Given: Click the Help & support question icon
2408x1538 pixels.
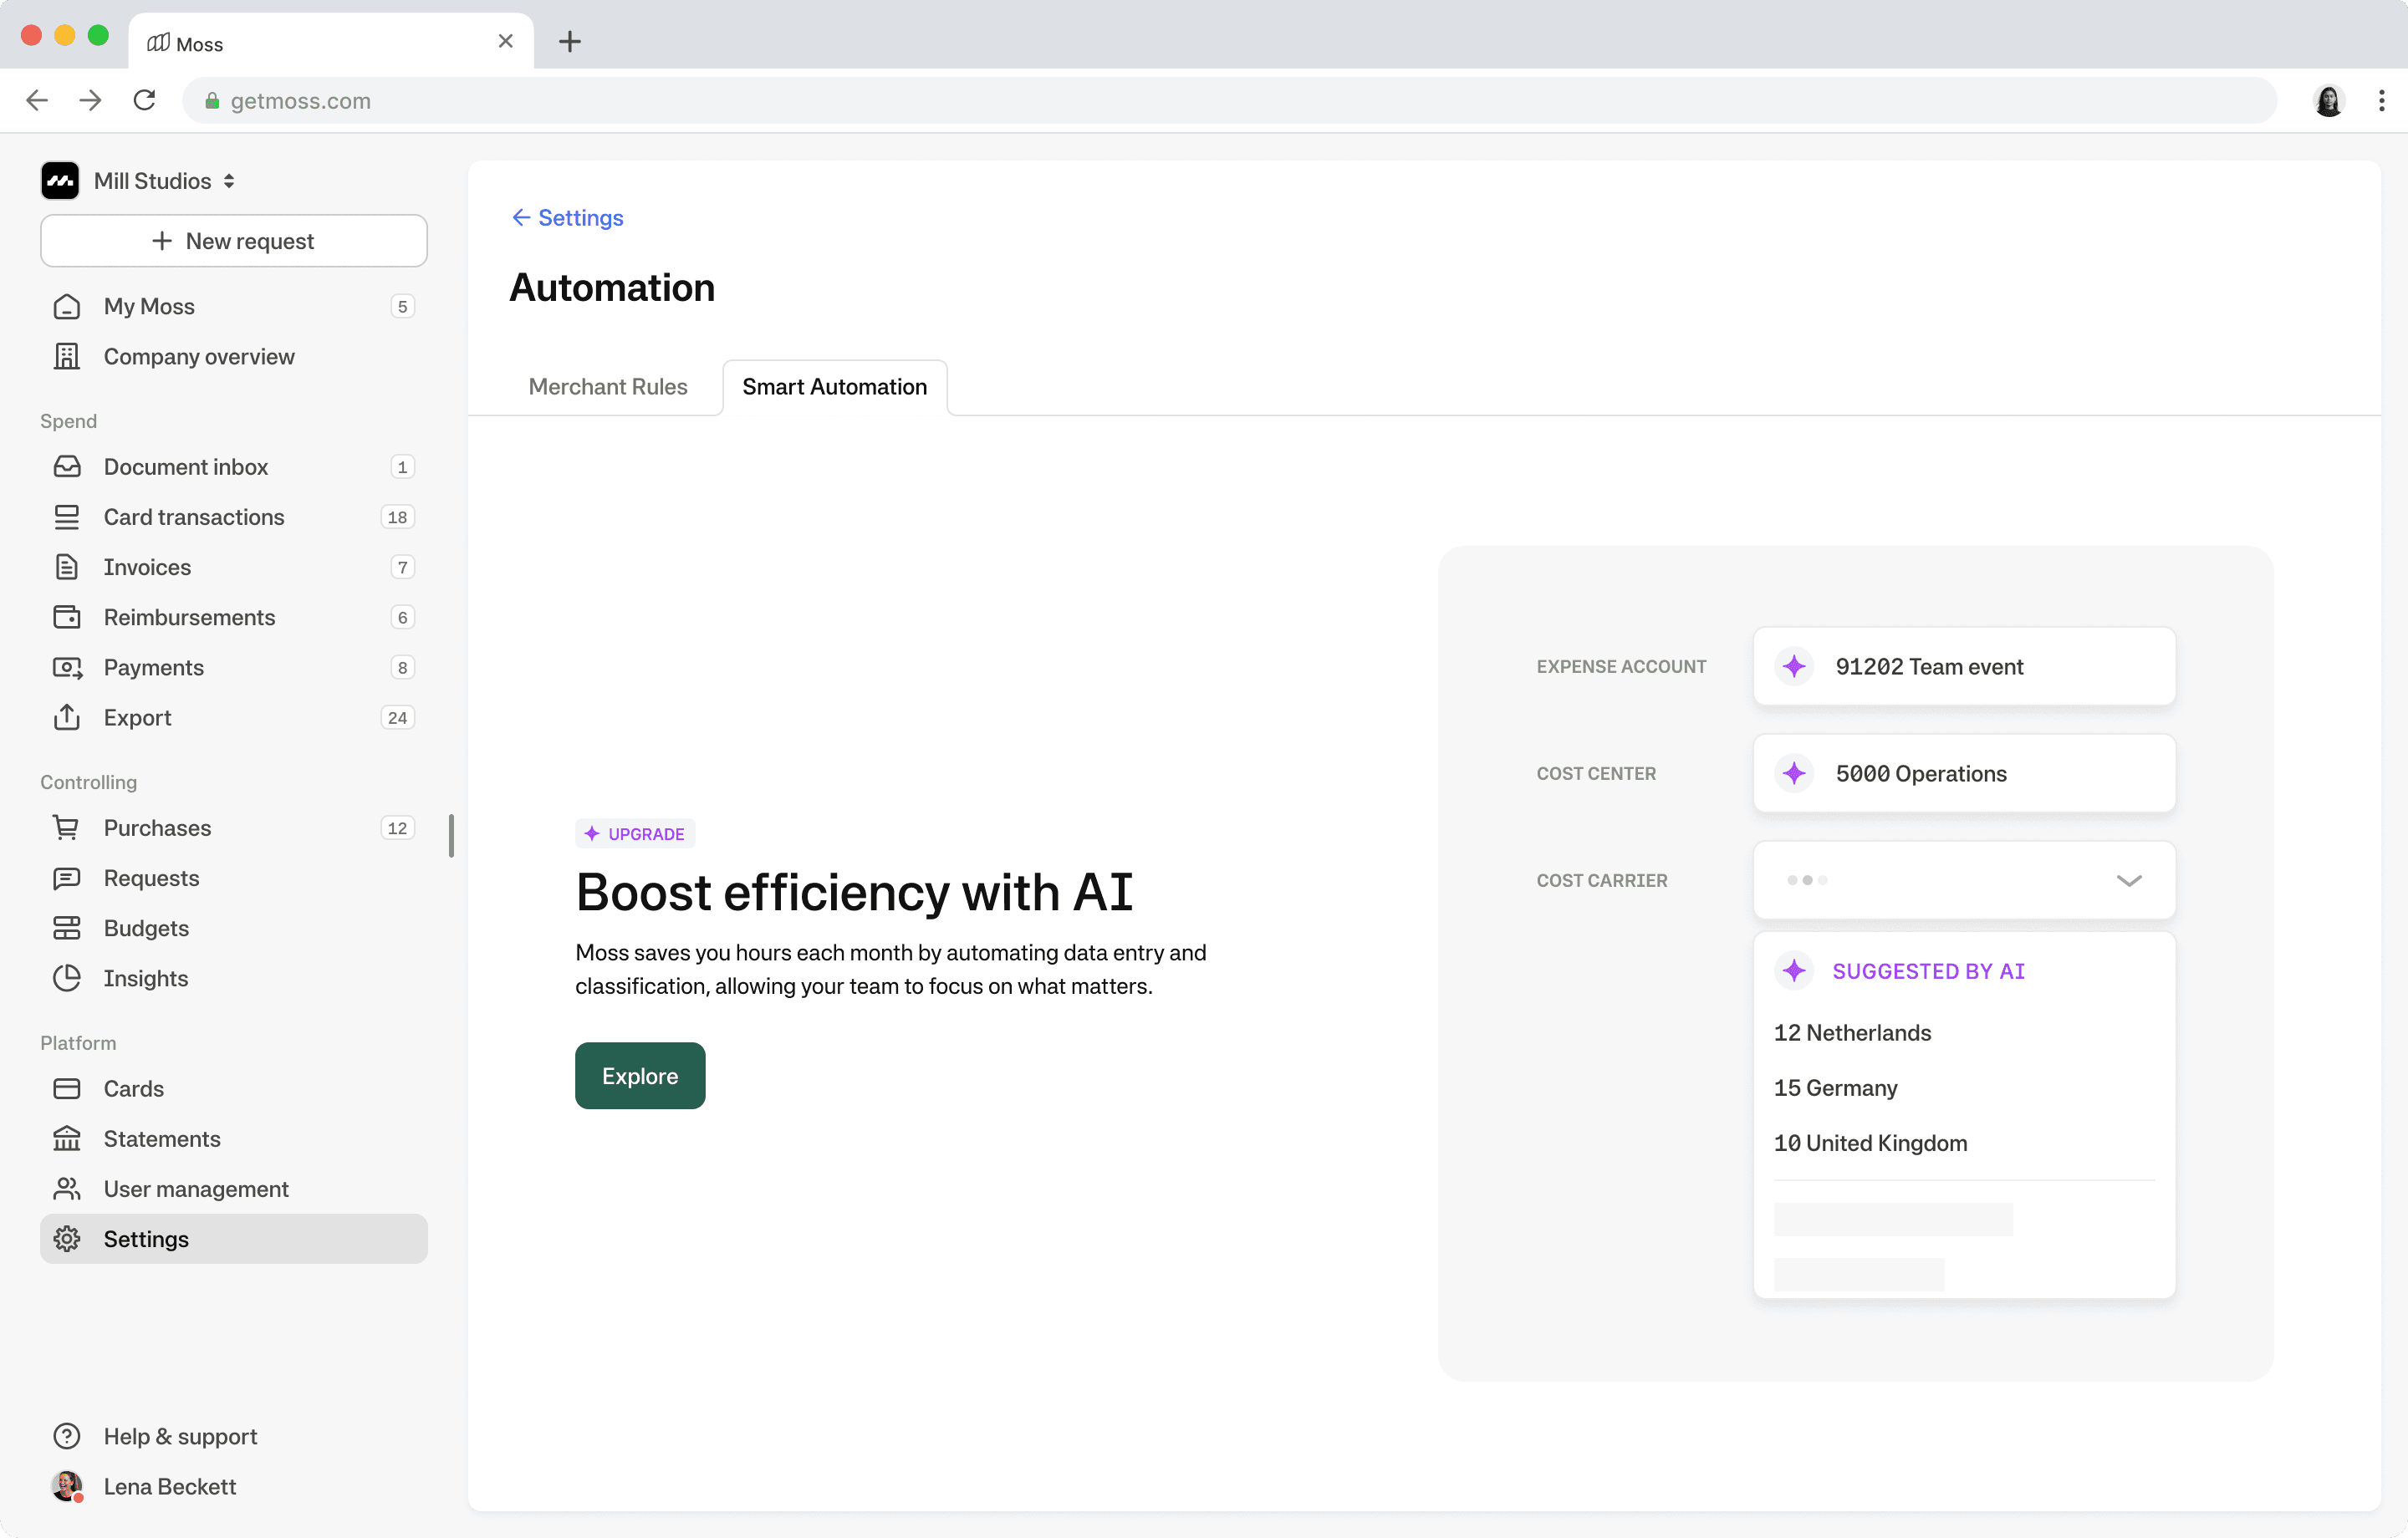Looking at the screenshot, I should click(67, 1436).
